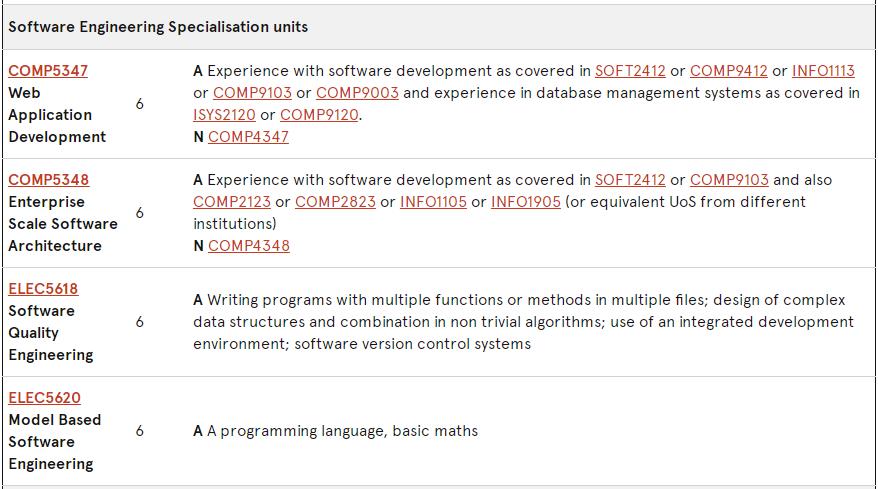Click the COMP9120 link
The image size is (878, 489).
click(x=319, y=115)
